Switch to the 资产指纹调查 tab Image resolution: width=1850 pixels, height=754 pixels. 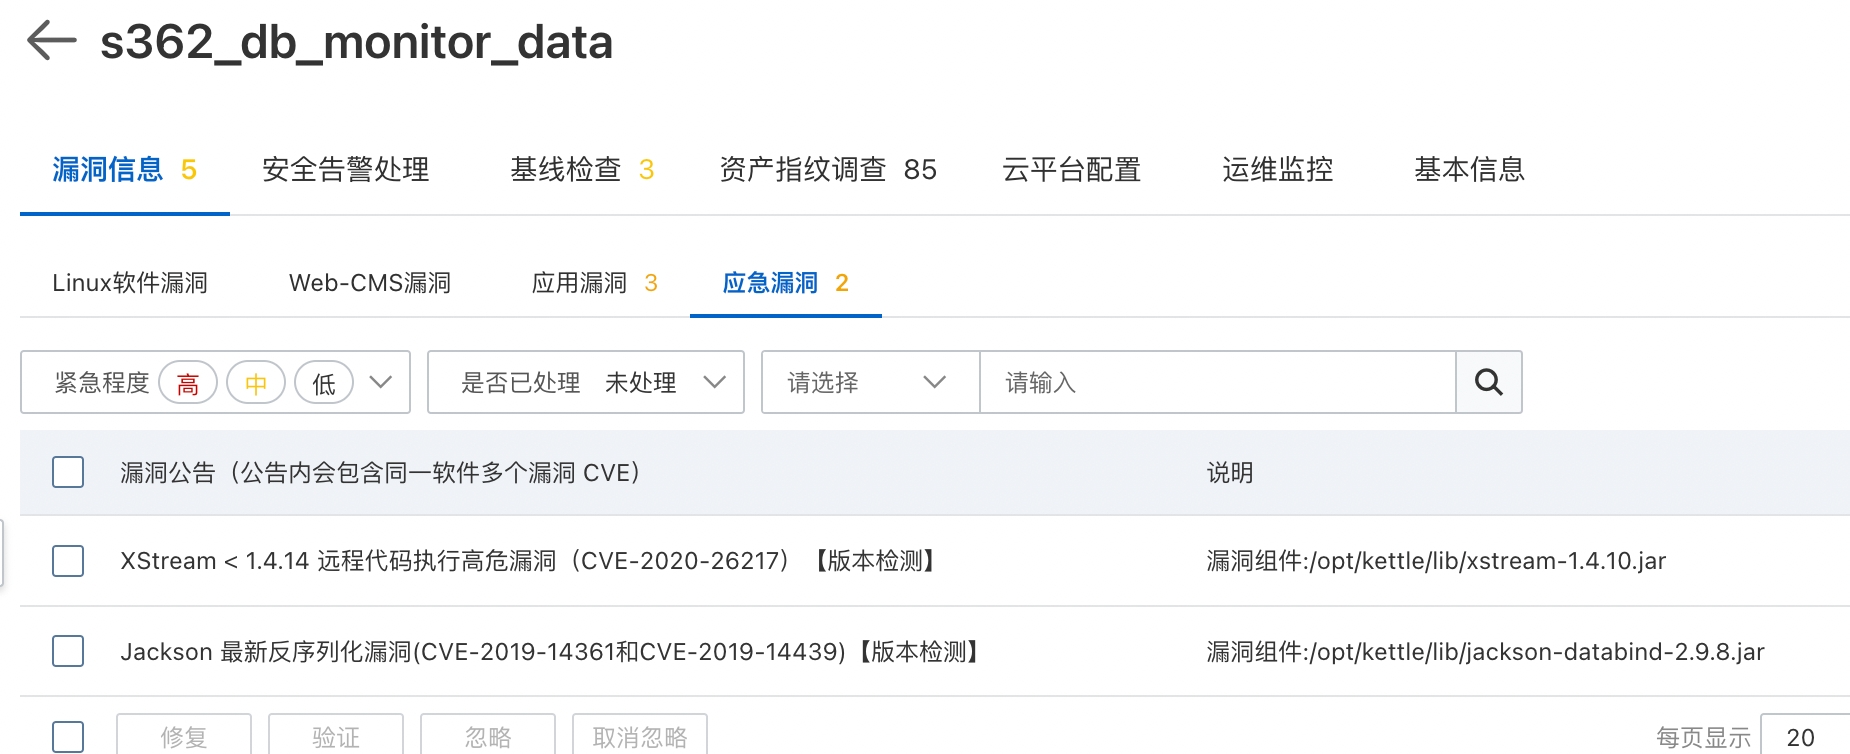[827, 169]
